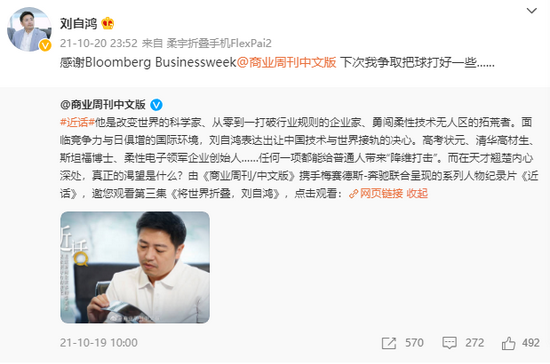Viewport: 550px width, 364px height.
Task: Collapse the post text with 收起
Action: point(417,194)
